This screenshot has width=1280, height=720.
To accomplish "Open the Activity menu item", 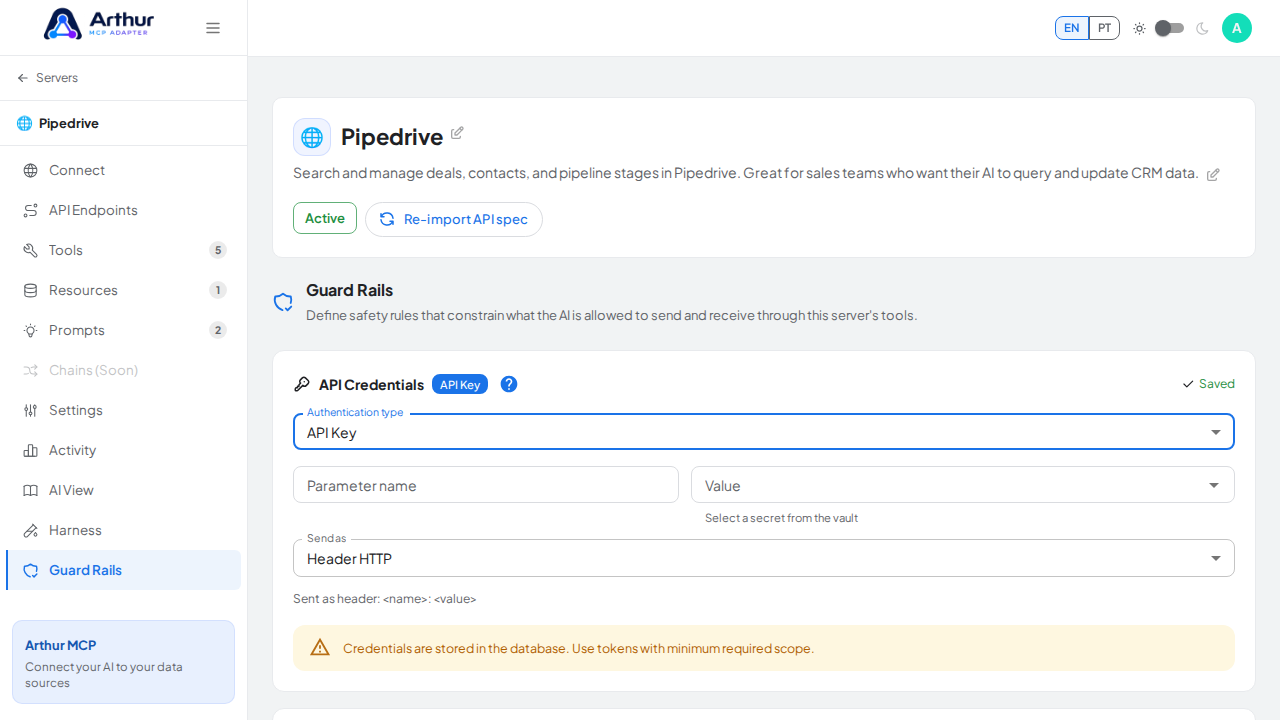I will pos(124,450).
